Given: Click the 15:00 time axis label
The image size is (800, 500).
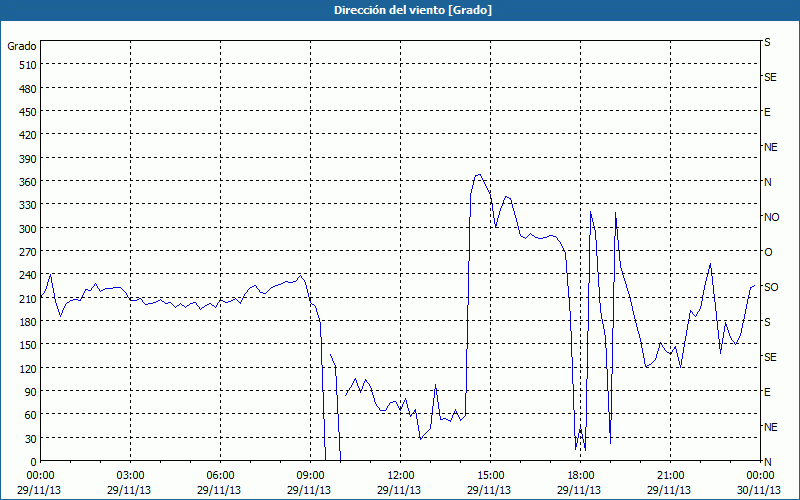Looking at the screenshot, I should click(x=490, y=476).
